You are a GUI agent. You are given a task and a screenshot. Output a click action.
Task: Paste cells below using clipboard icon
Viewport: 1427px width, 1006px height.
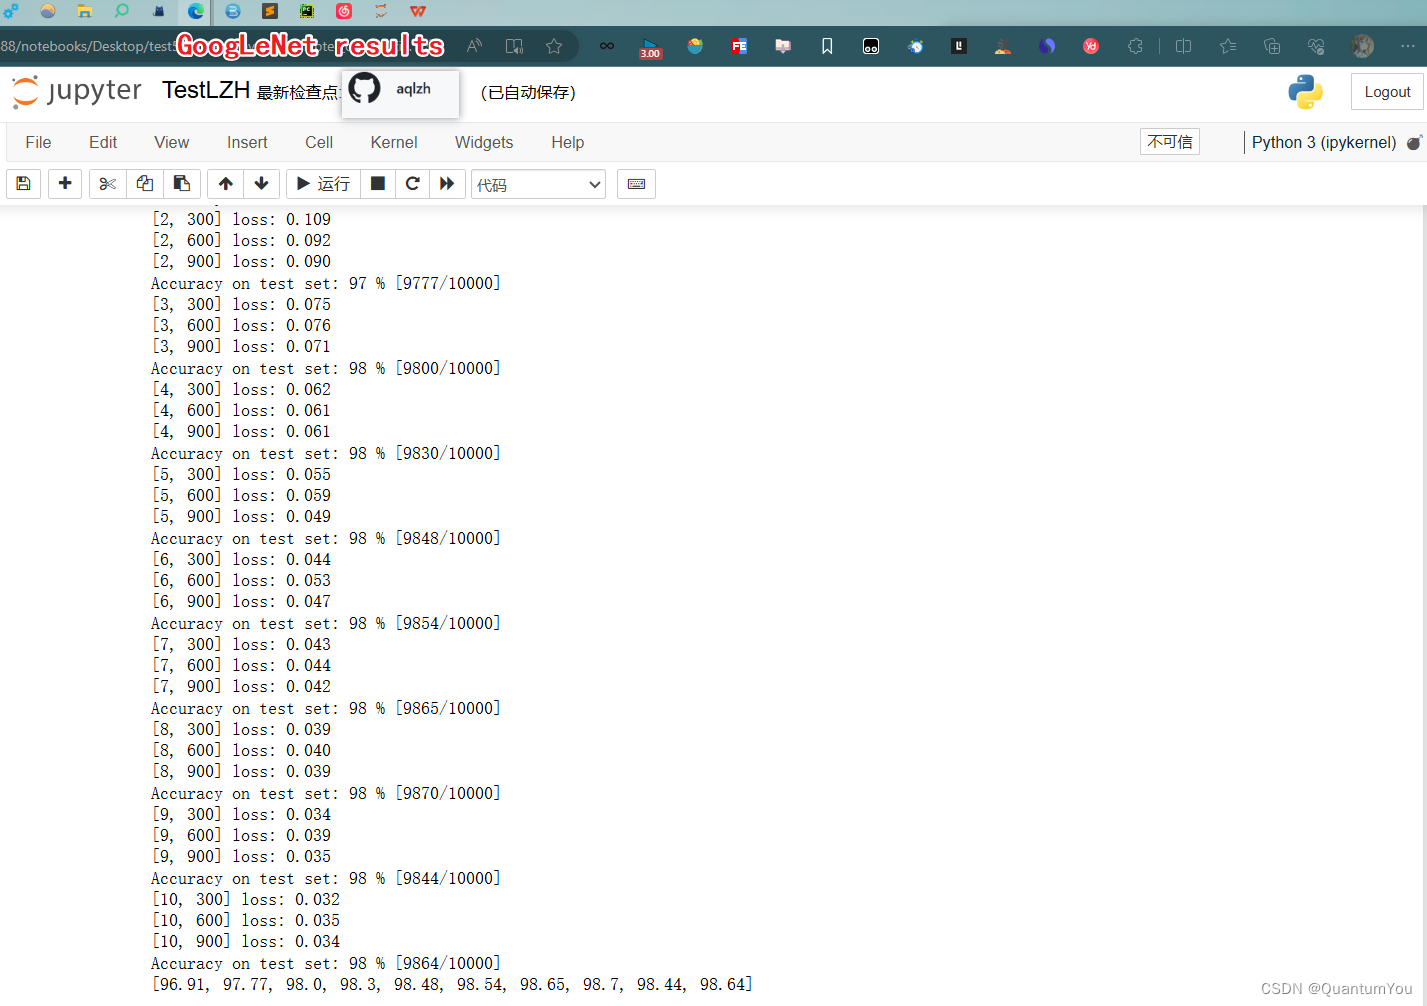coord(182,184)
